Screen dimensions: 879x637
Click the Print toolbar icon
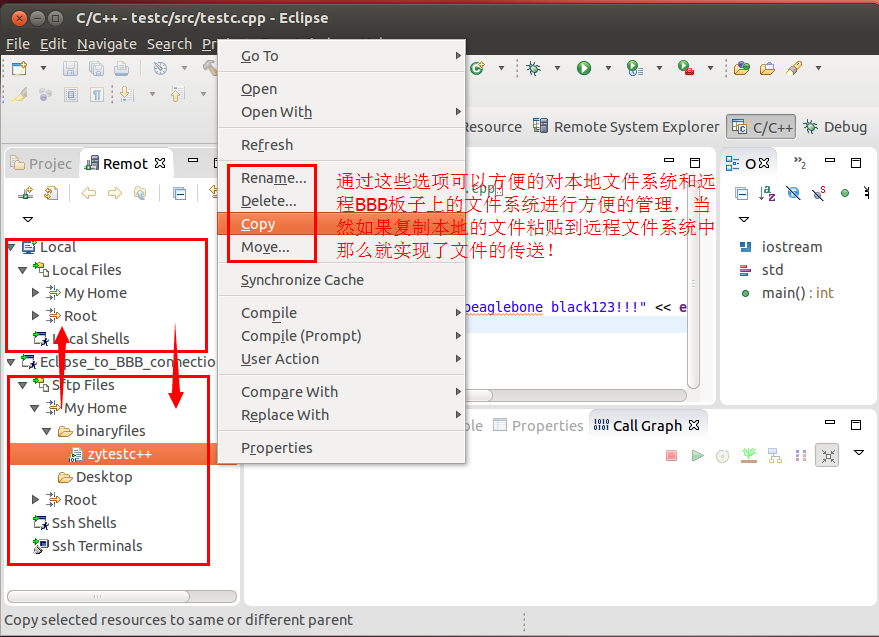[122, 68]
